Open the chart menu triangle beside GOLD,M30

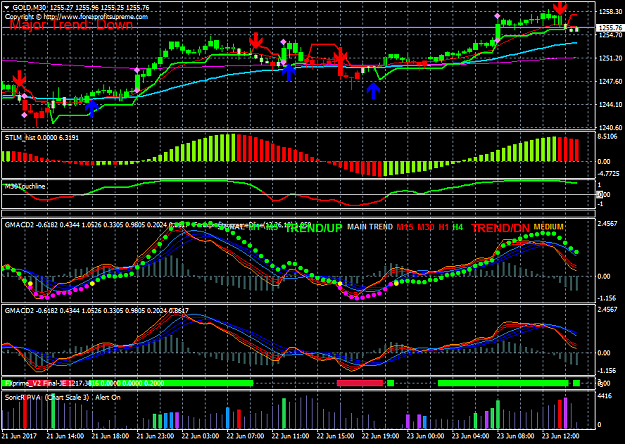[7, 8]
